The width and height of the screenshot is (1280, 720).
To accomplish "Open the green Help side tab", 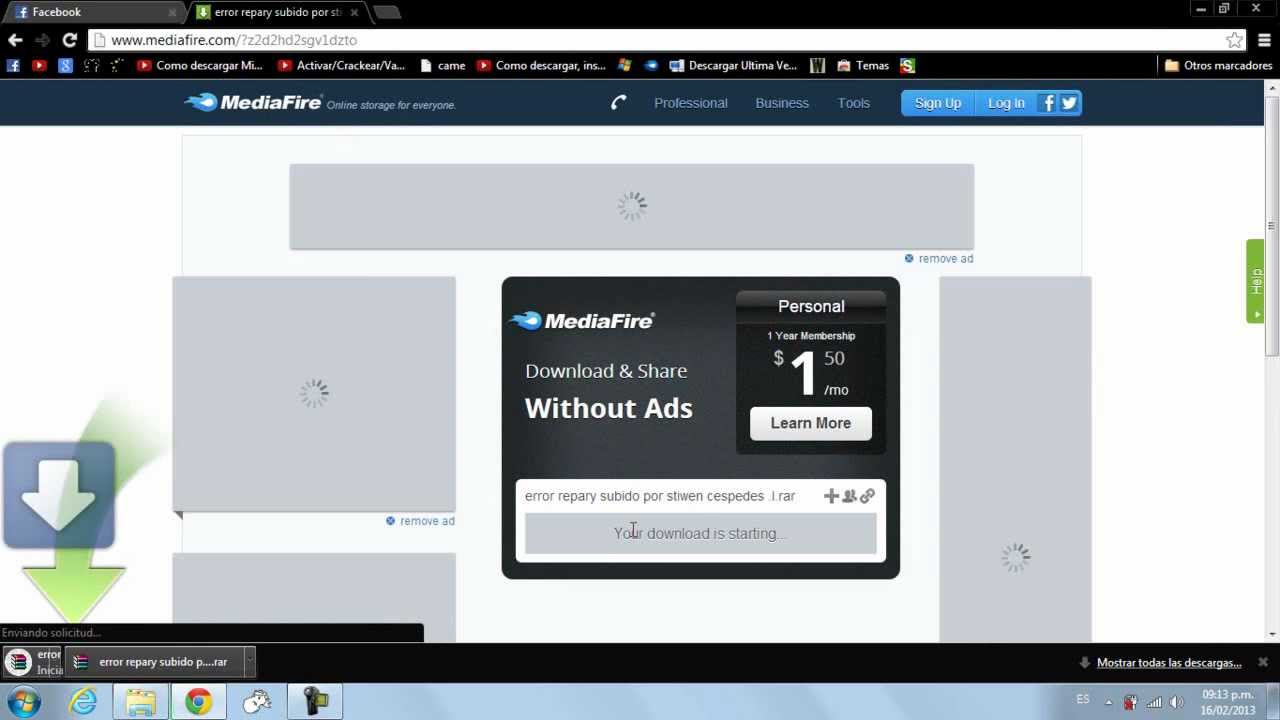I will 1255,281.
